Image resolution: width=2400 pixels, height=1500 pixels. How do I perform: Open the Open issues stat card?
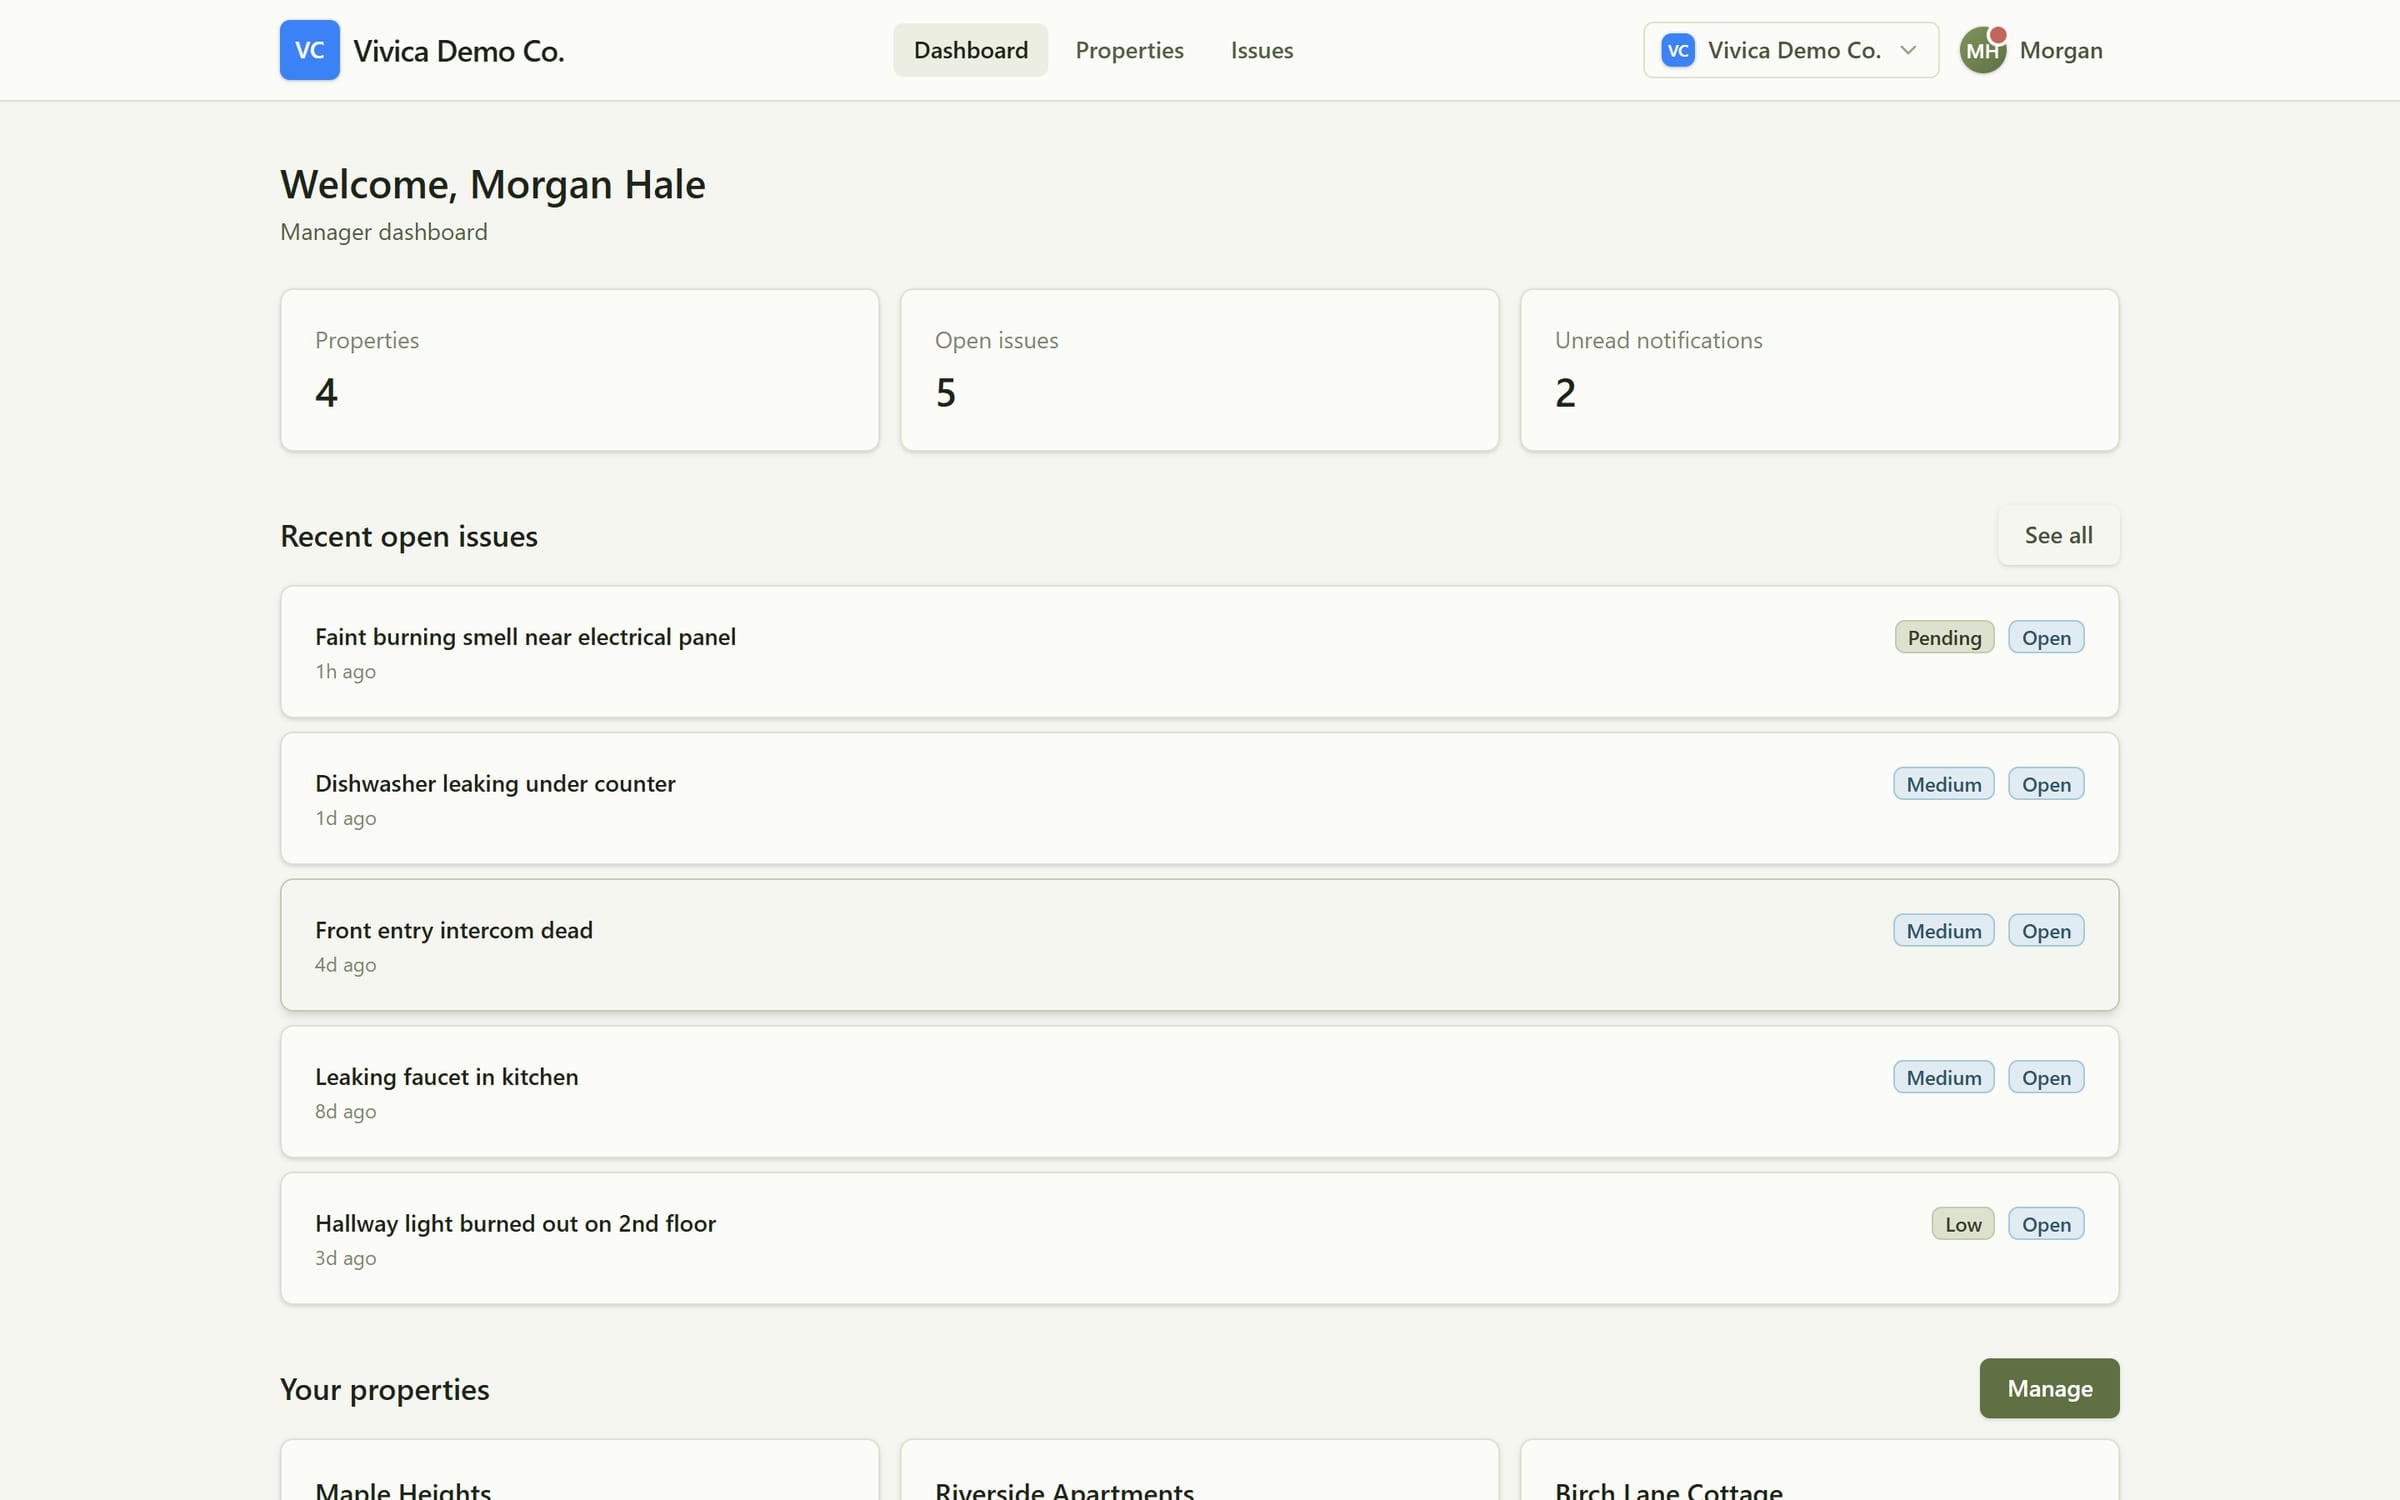point(1199,370)
